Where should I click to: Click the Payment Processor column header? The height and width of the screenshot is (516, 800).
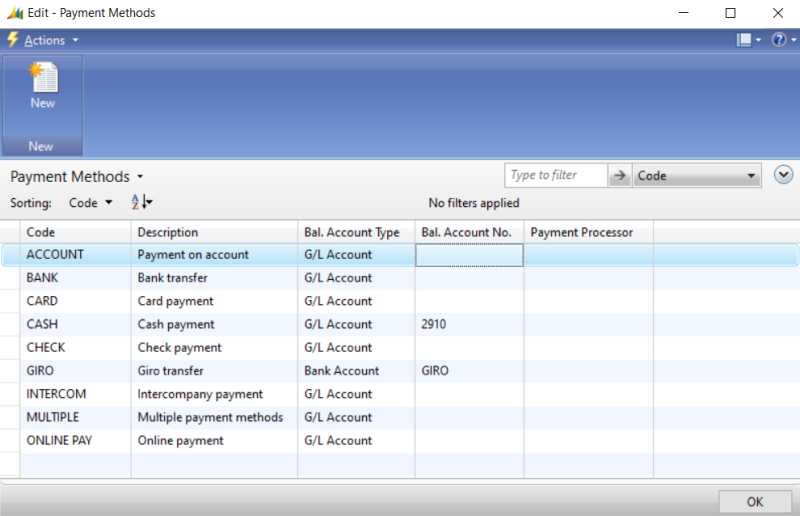pos(582,232)
